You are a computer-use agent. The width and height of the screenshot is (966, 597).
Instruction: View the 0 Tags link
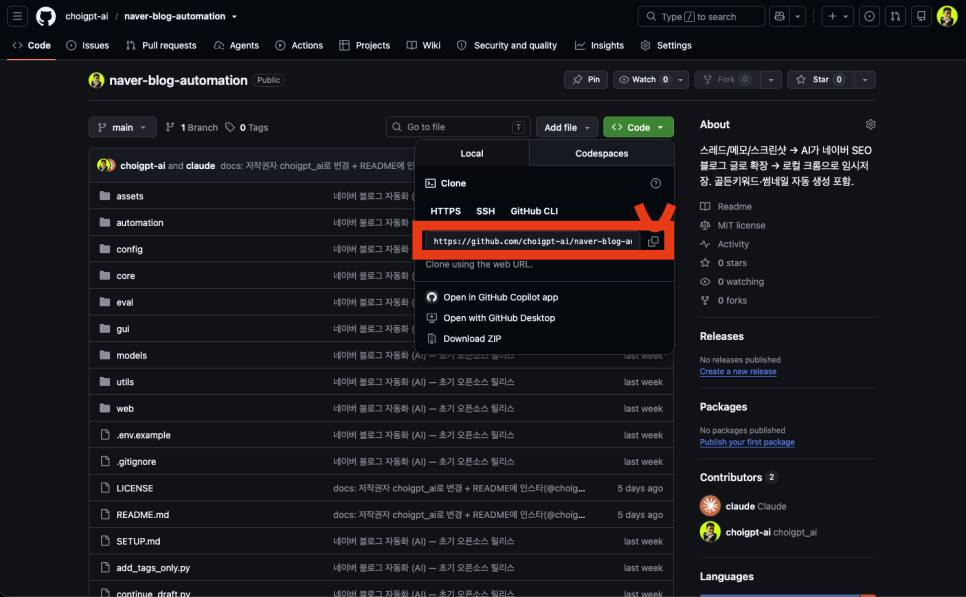pos(246,128)
